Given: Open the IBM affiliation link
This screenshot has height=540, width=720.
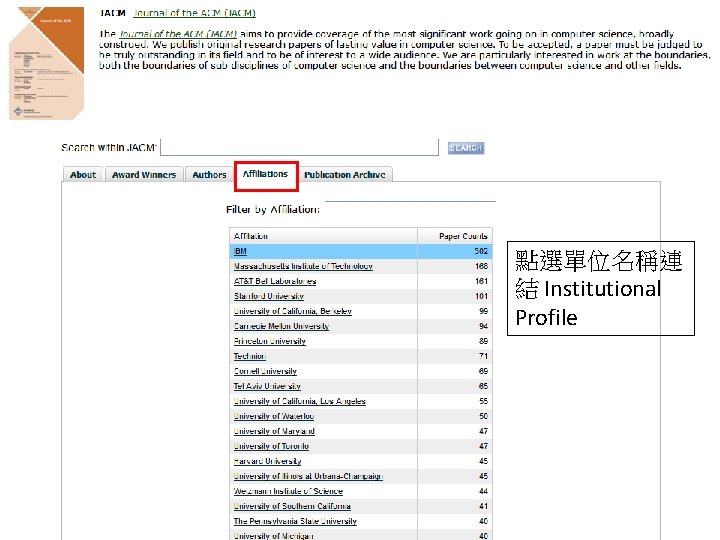Looking at the screenshot, I should (x=240, y=251).
